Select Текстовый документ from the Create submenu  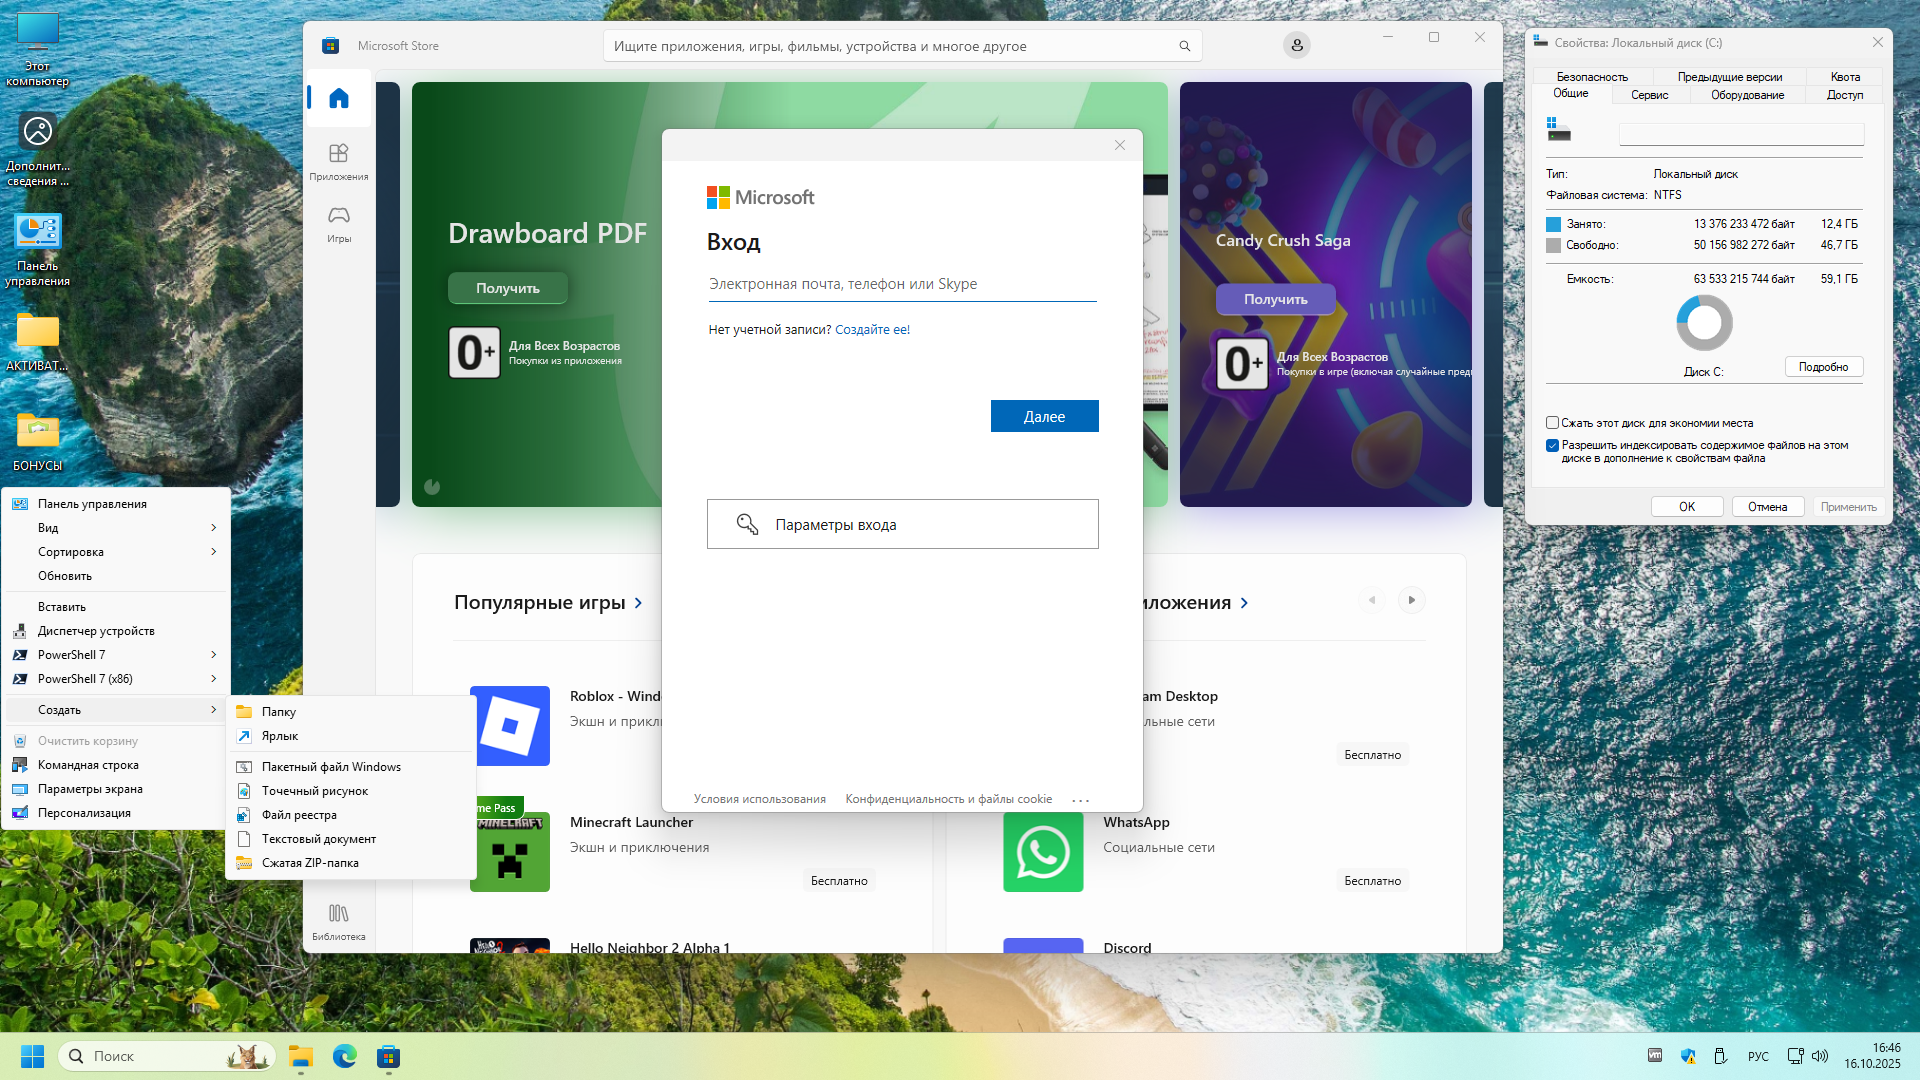(x=318, y=839)
